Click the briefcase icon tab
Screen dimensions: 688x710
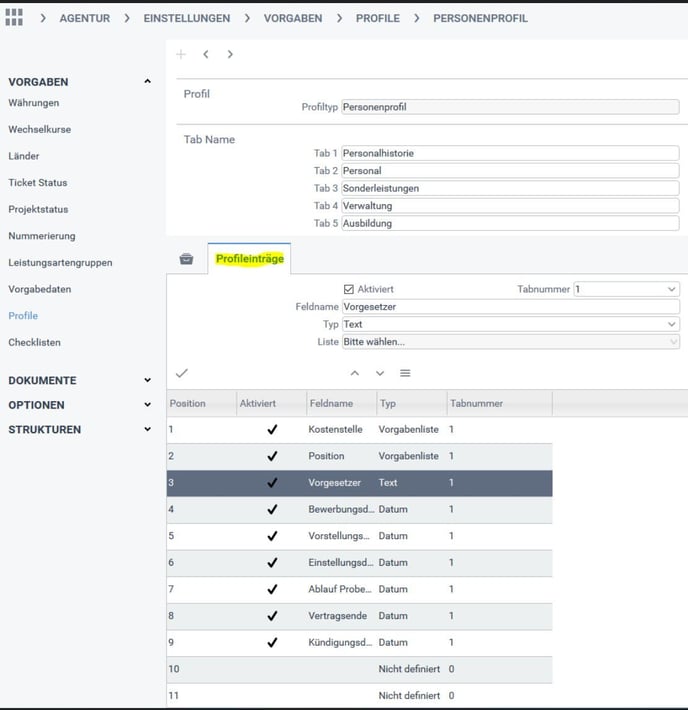[x=186, y=259]
